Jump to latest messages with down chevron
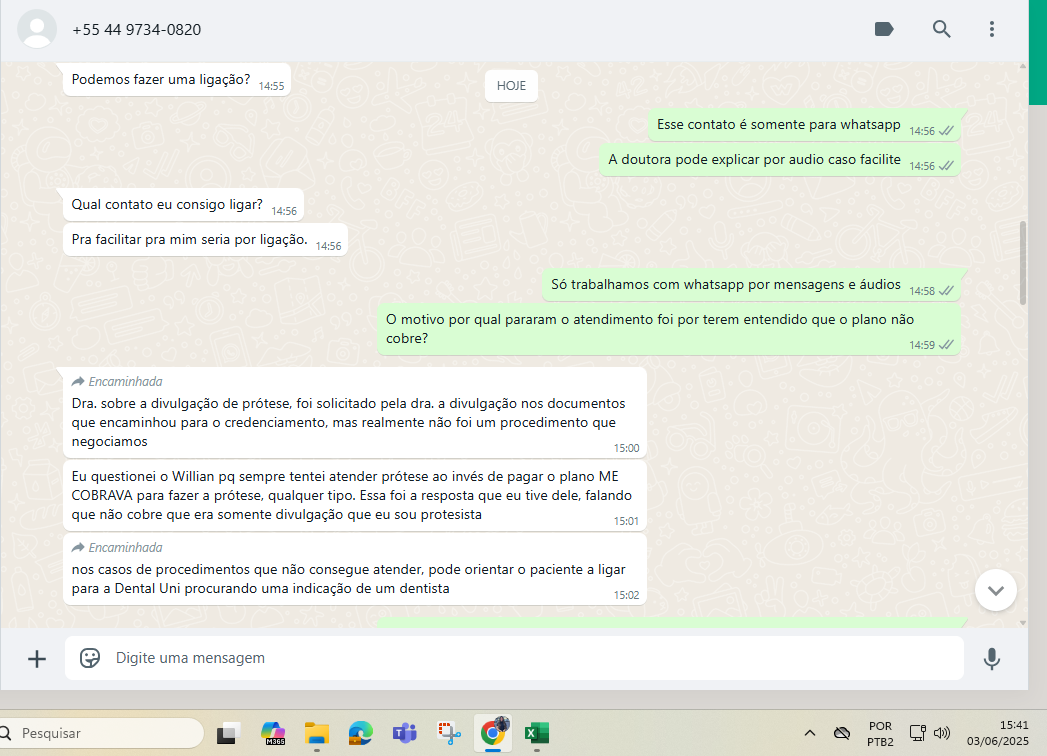The image size is (1047, 756). [x=996, y=590]
